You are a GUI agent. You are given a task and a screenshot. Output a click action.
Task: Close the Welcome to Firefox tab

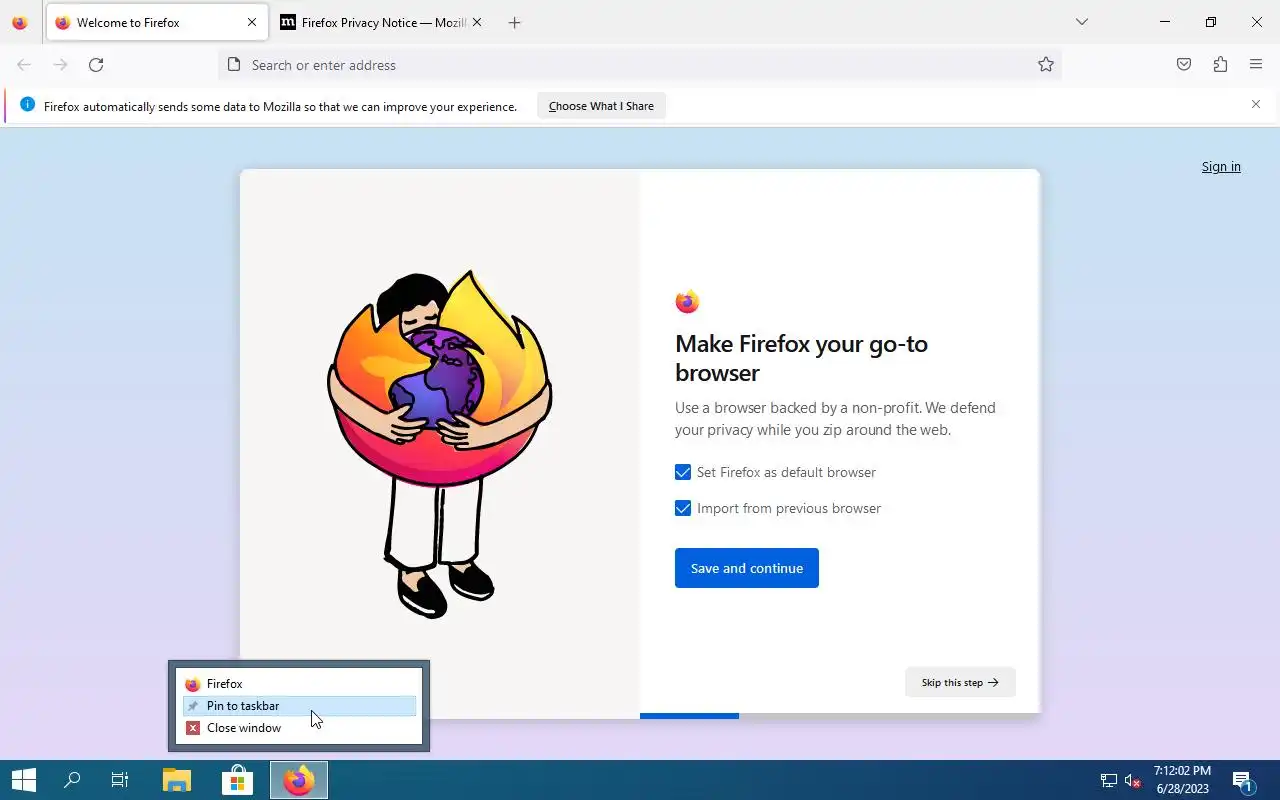tap(252, 22)
